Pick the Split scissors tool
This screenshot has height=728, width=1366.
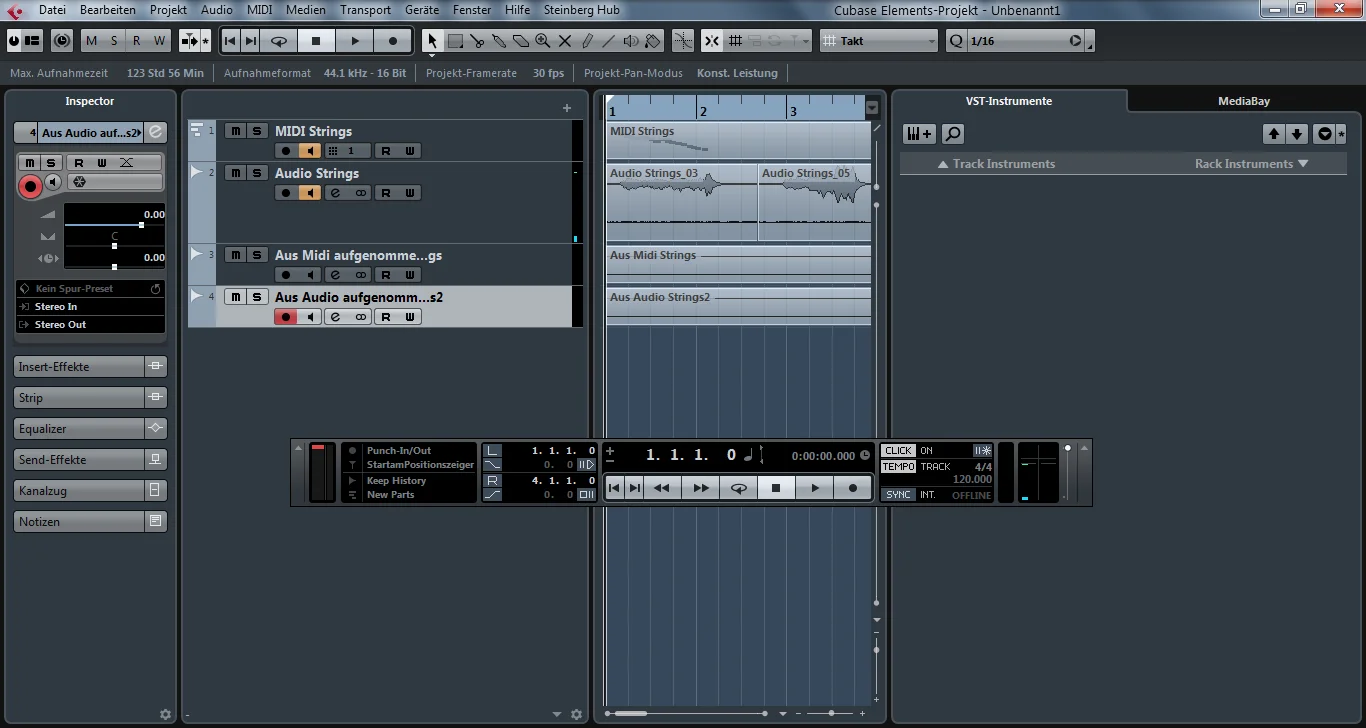point(477,41)
